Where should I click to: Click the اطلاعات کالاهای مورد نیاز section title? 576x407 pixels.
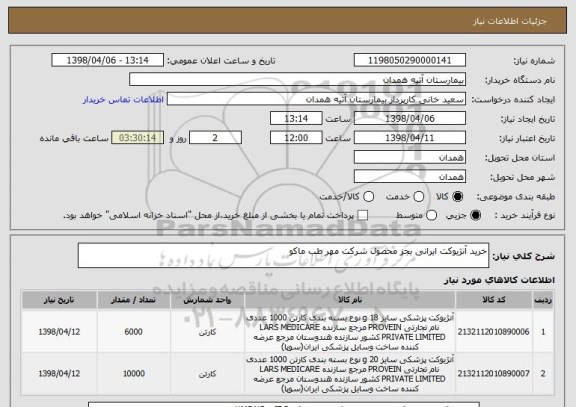click(x=499, y=280)
